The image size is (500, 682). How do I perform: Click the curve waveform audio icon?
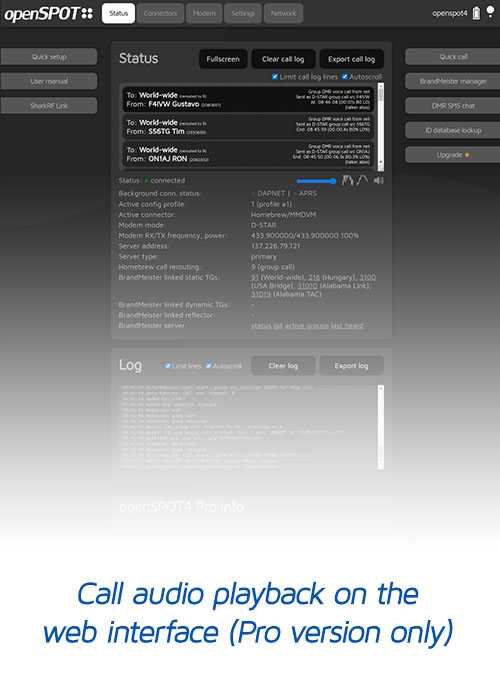[x=362, y=180]
